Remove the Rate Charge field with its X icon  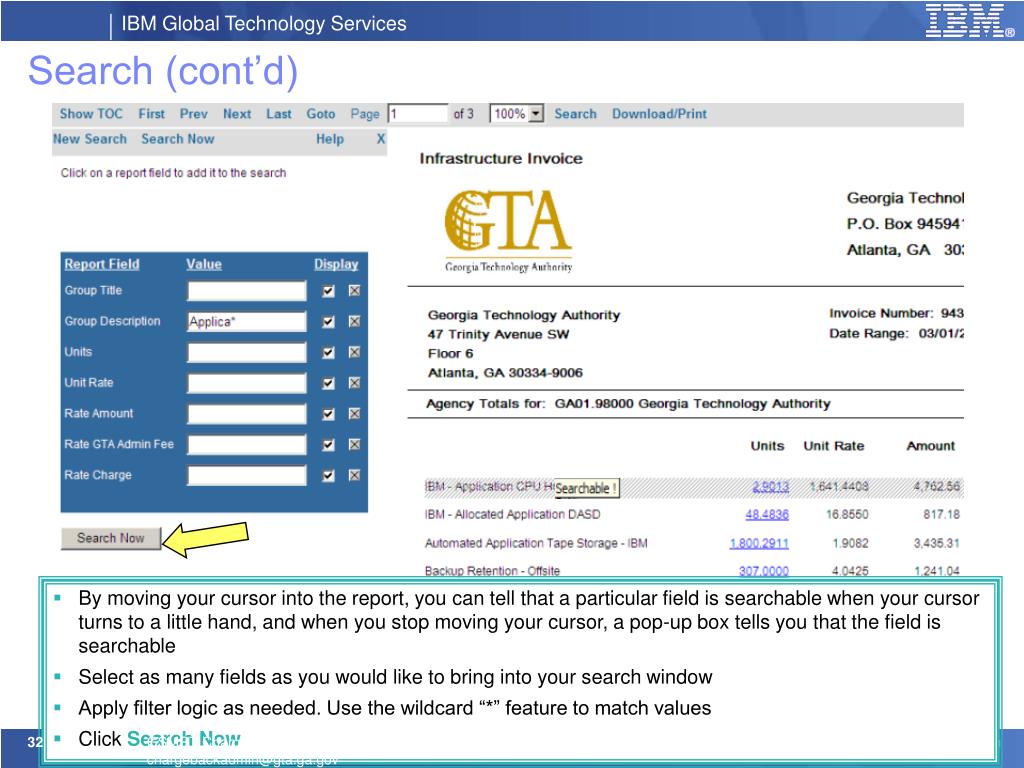(354, 475)
